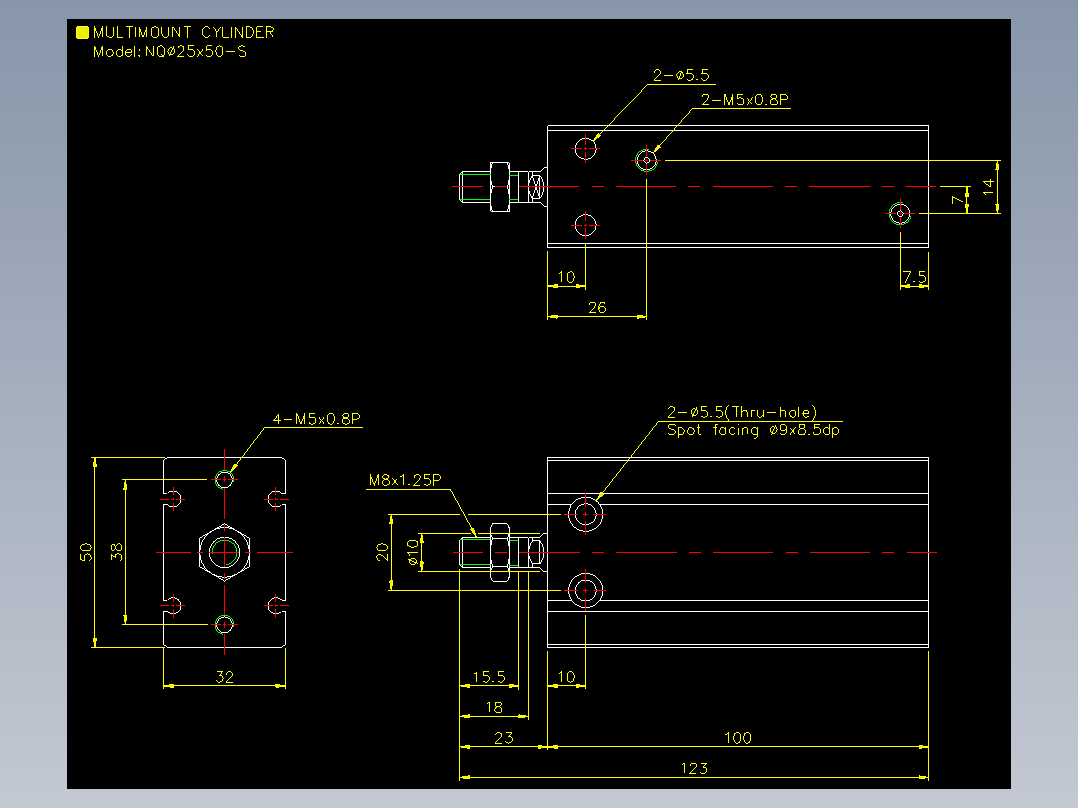Select the 100 length dimension
Viewport: 1078px width, 808px height.
point(738,738)
